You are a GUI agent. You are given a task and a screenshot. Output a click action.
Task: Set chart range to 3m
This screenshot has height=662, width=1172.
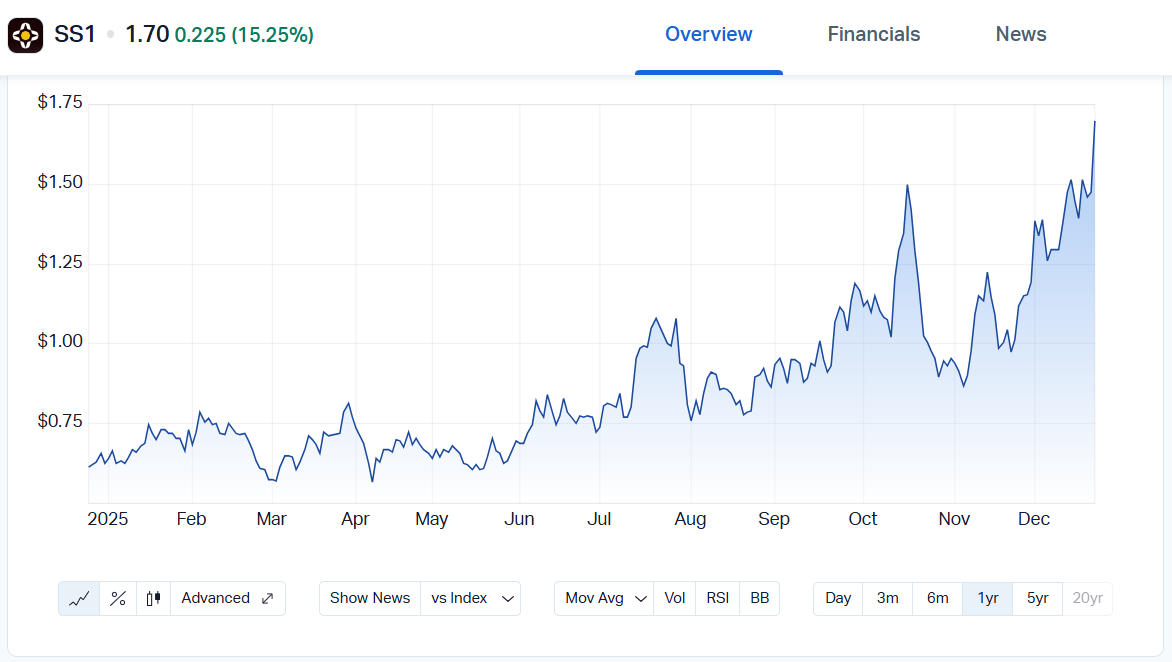pyautogui.click(x=887, y=599)
